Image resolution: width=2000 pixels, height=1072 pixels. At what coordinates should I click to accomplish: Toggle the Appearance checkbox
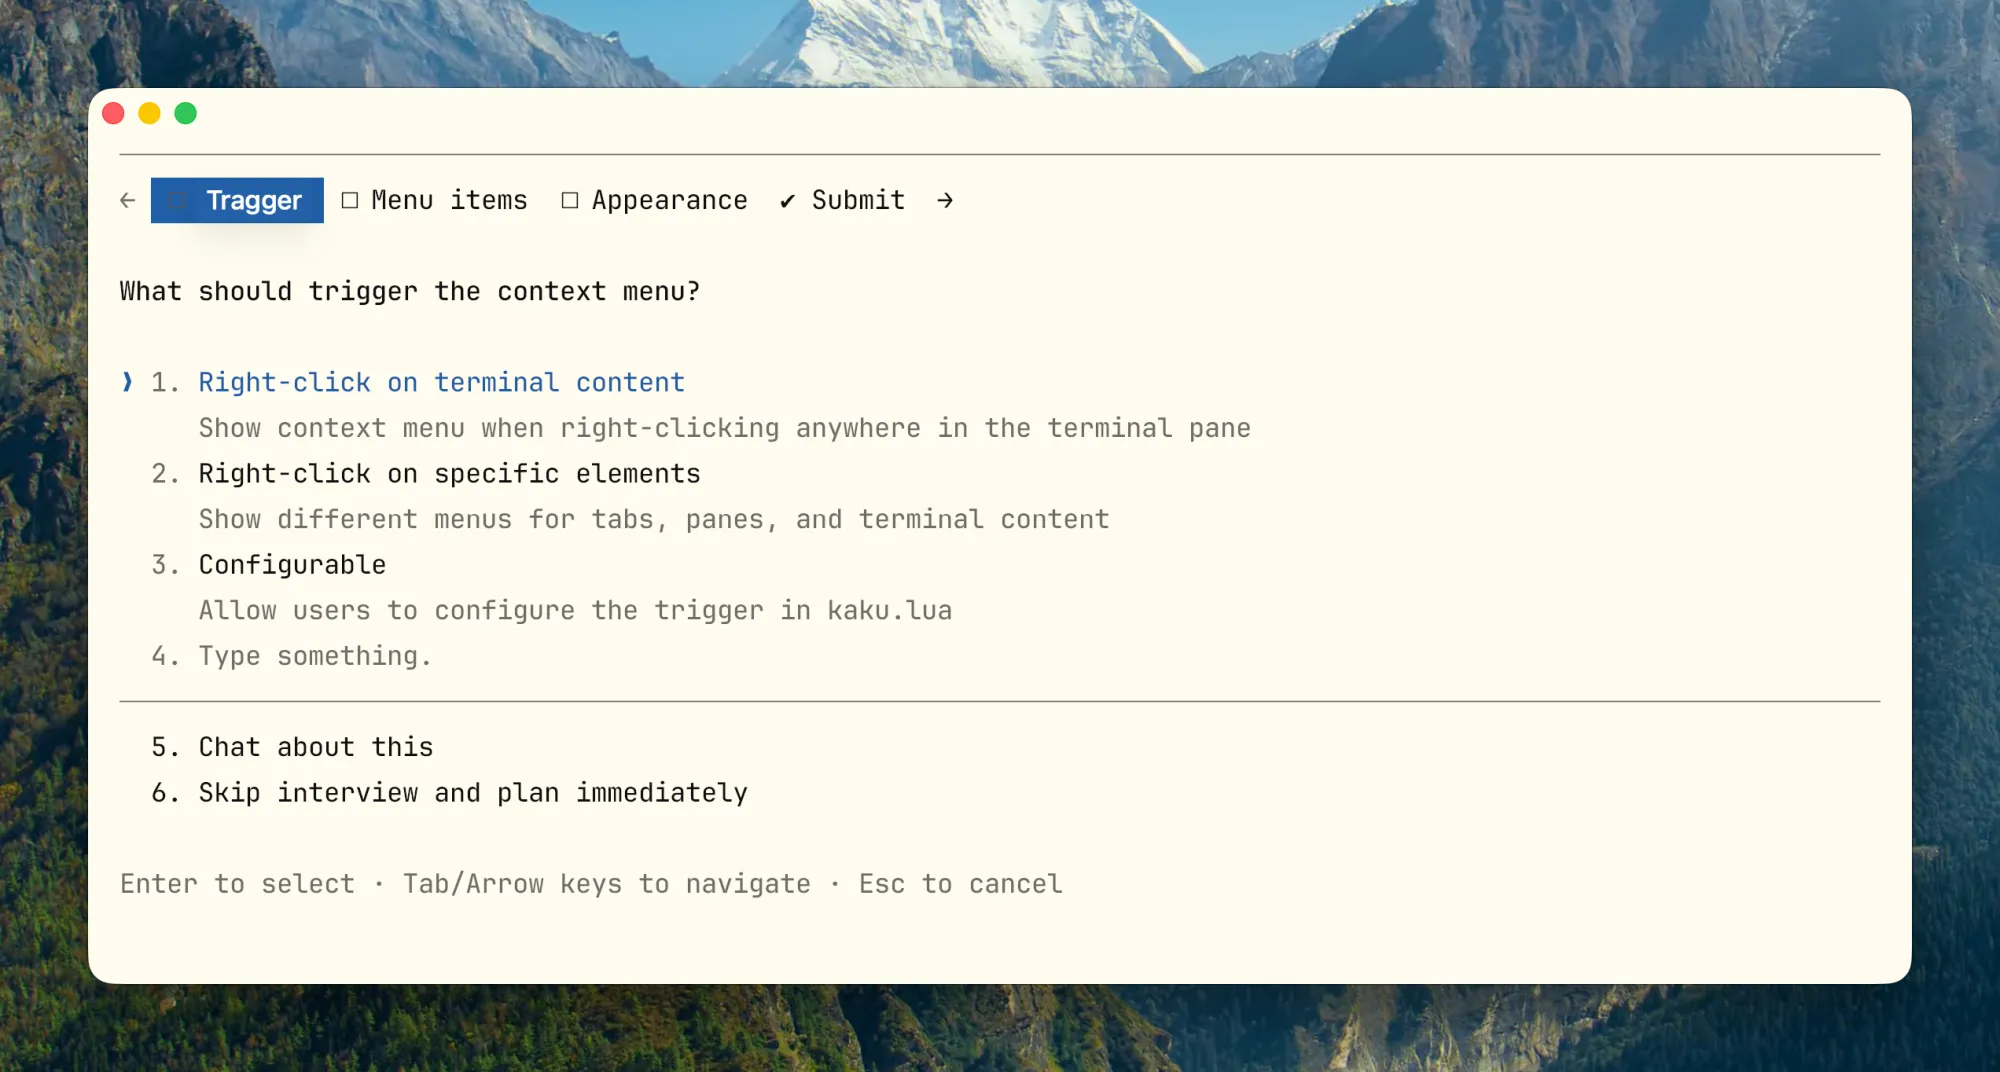coord(570,201)
